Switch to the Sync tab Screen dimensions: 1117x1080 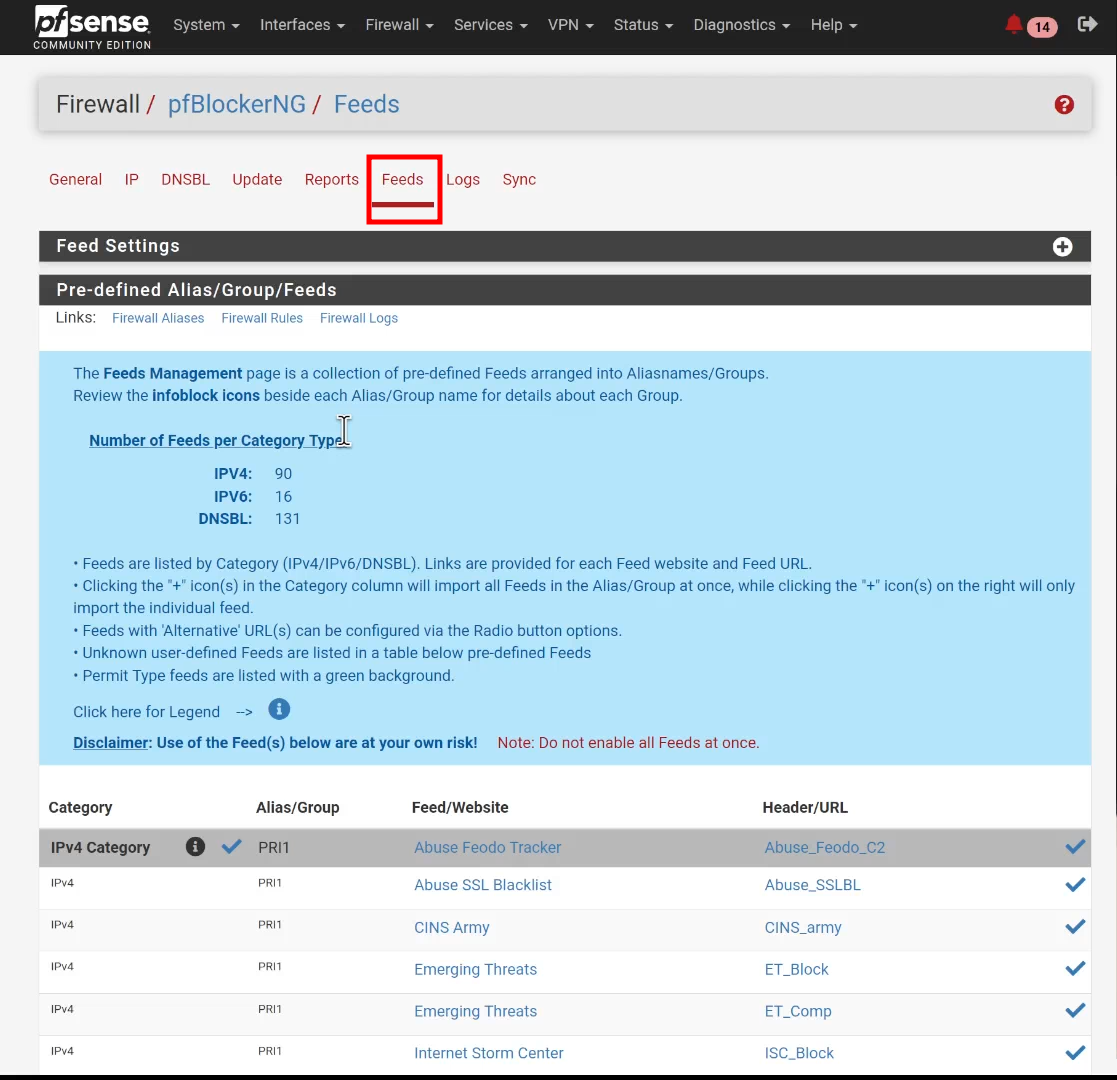pyautogui.click(x=519, y=180)
